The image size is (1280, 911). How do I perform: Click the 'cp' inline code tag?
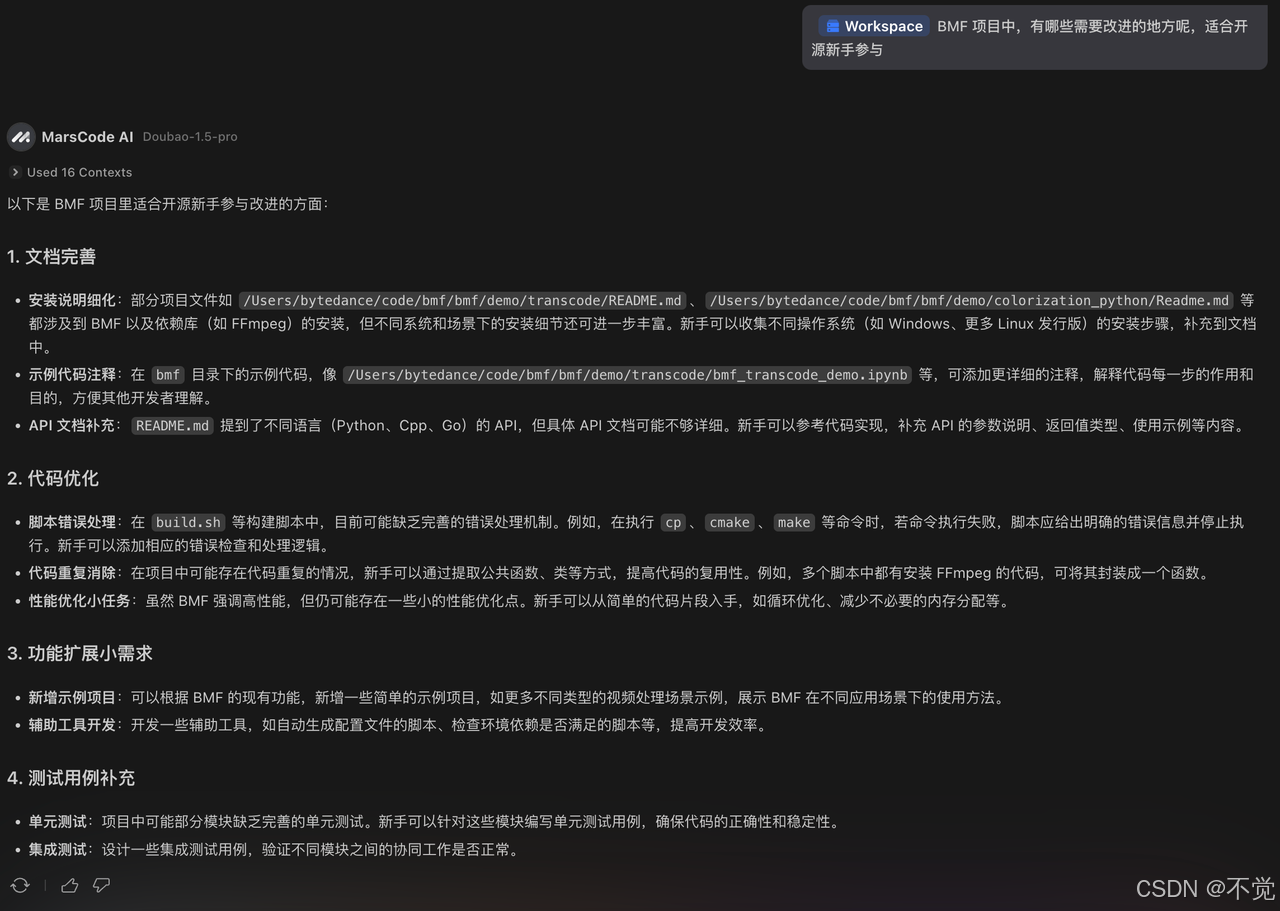click(674, 522)
